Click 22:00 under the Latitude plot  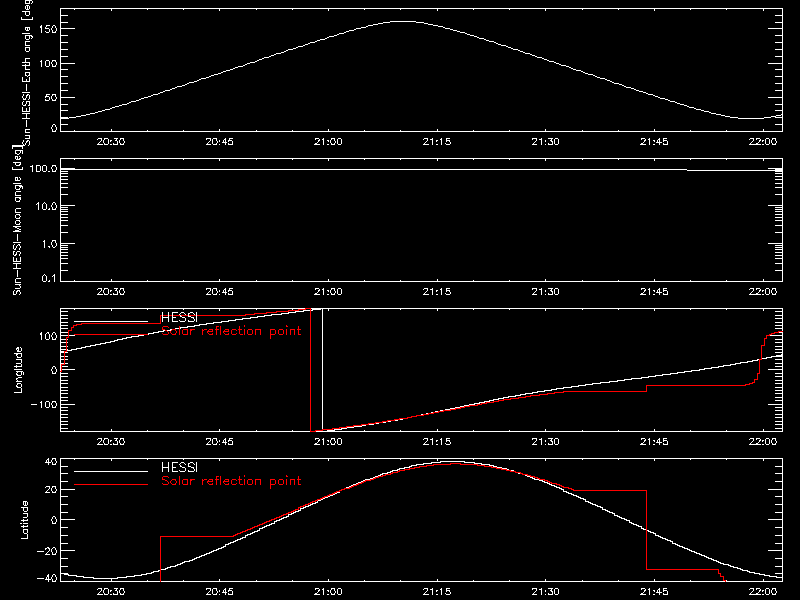tap(763, 591)
